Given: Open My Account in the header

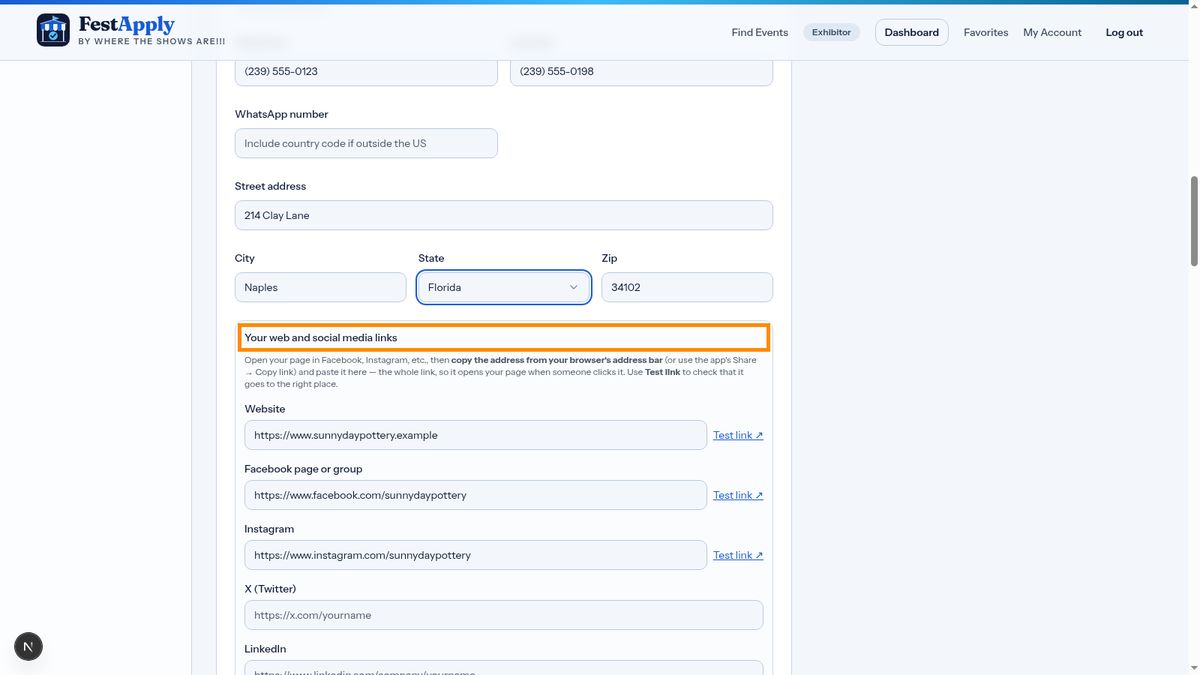Looking at the screenshot, I should [x=1052, y=32].
